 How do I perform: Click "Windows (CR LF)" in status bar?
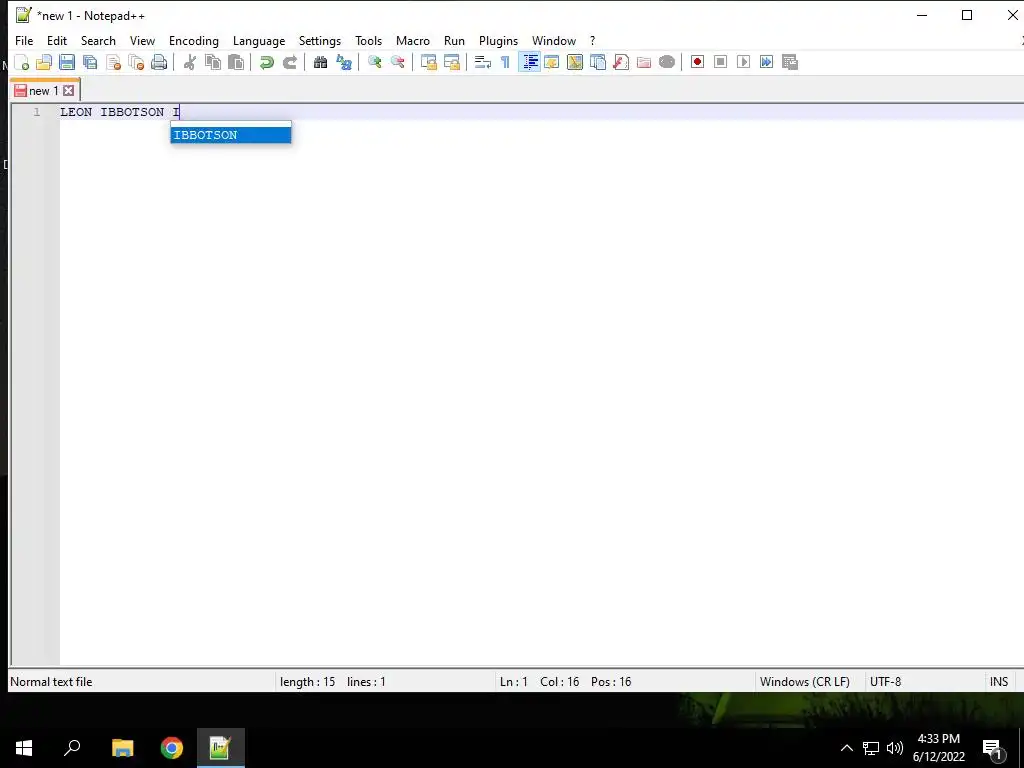click(805, 682)
